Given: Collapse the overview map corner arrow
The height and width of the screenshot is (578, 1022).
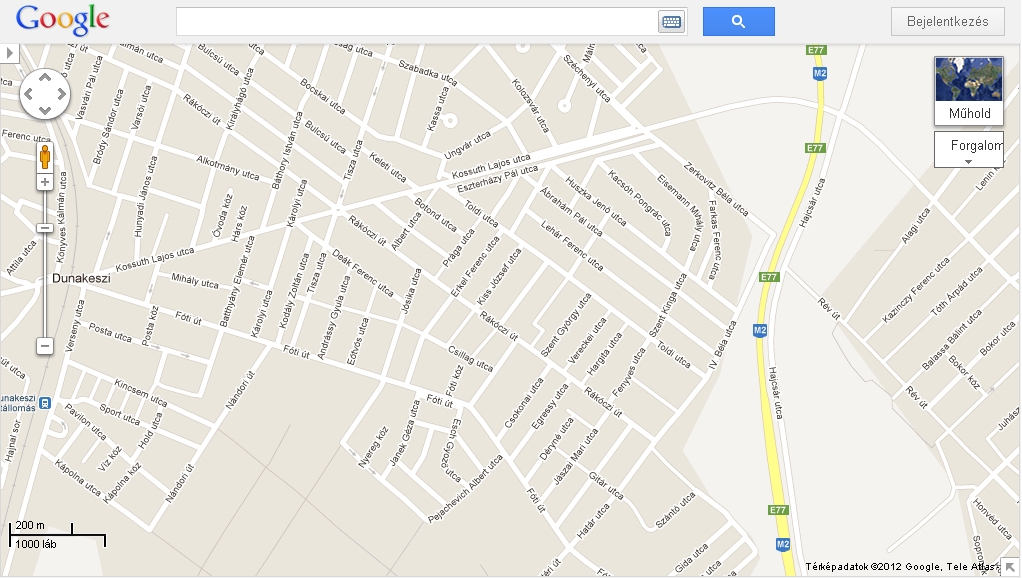Looking at the screenshot, I should pos(1010,568).
